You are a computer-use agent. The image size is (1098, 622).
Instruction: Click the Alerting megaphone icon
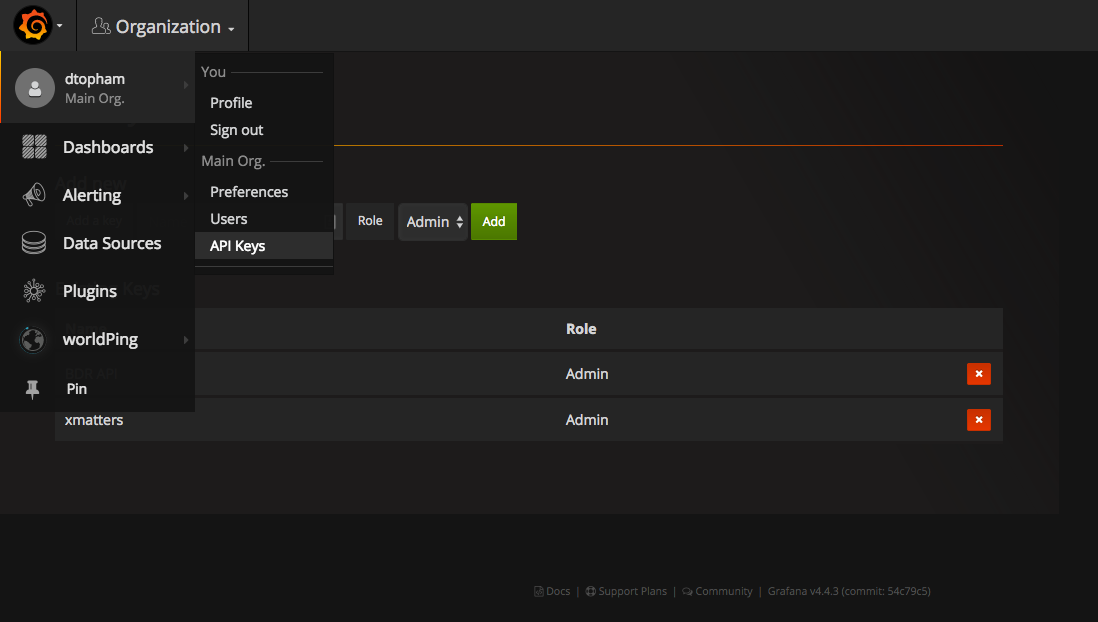34,195
